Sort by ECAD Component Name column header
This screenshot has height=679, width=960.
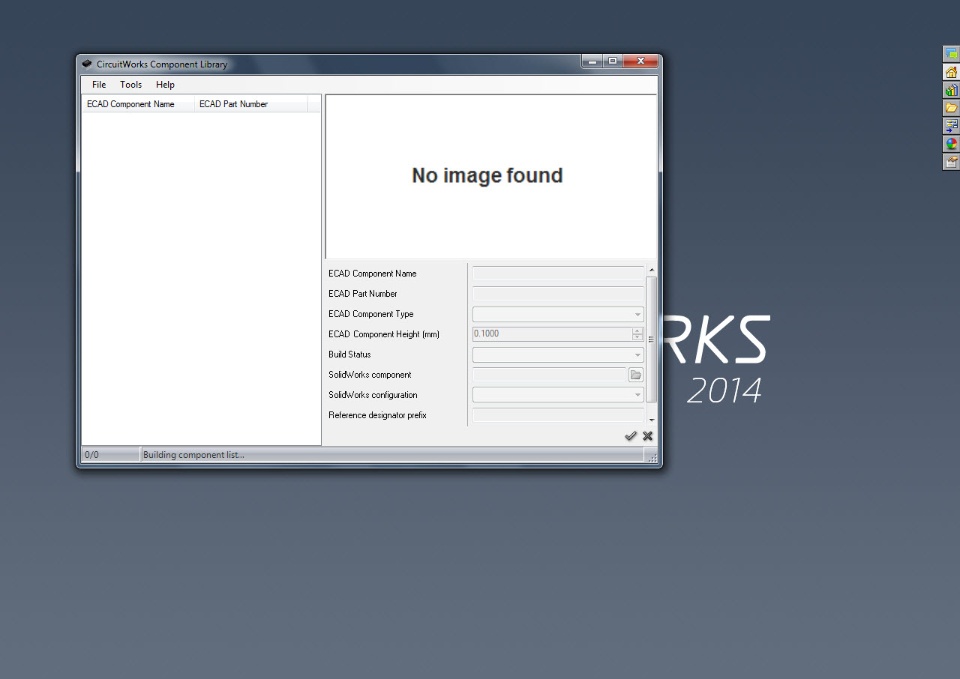pyautogui.click(x=138, y=104)
